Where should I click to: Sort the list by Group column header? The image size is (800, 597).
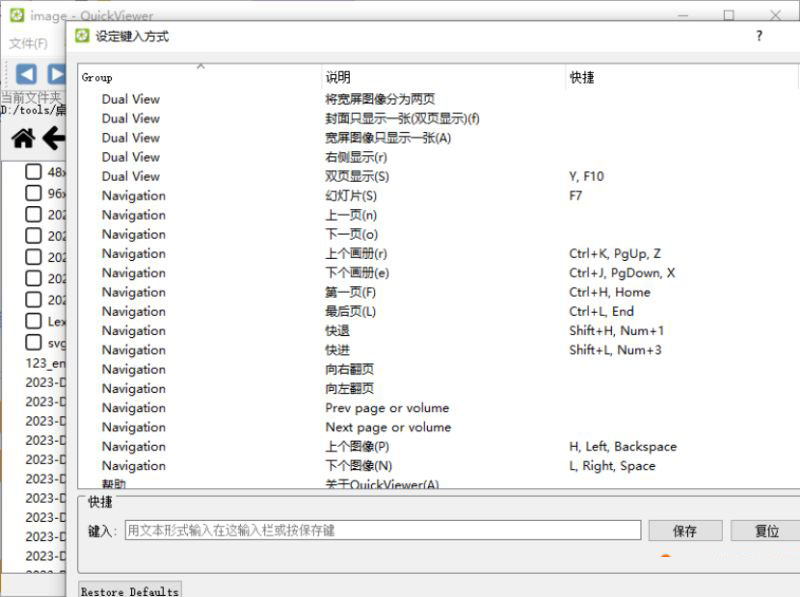click(x=200, y=77)
